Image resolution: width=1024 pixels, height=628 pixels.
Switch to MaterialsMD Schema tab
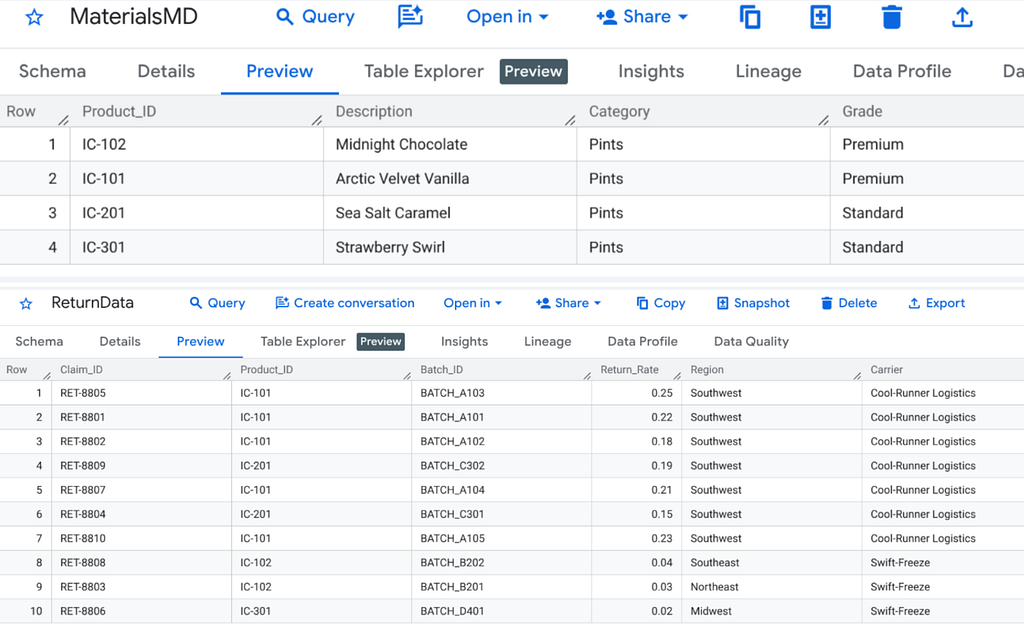click(x=52, y=71)
